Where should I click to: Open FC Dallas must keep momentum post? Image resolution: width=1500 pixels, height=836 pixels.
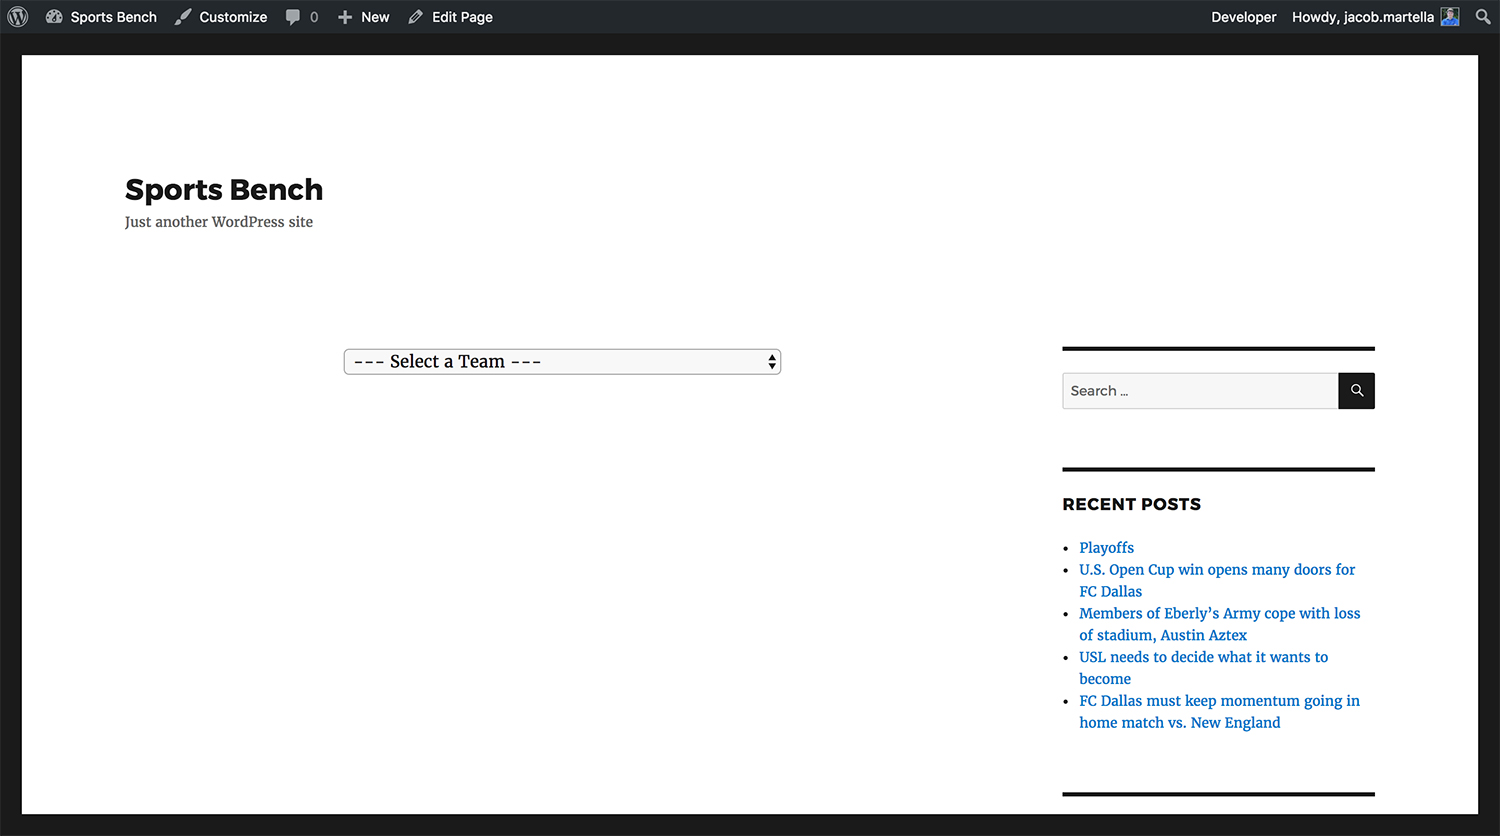click(x=1219, y=701)
